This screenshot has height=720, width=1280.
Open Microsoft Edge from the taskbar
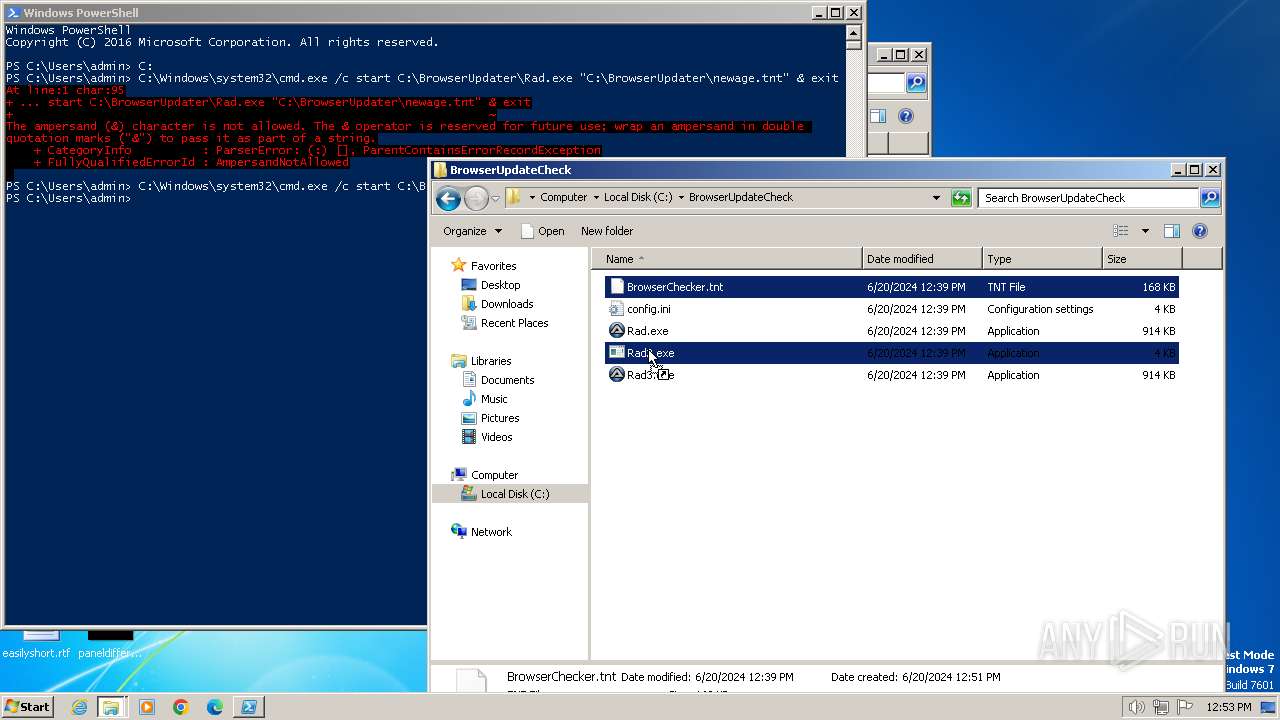(214, 707)
